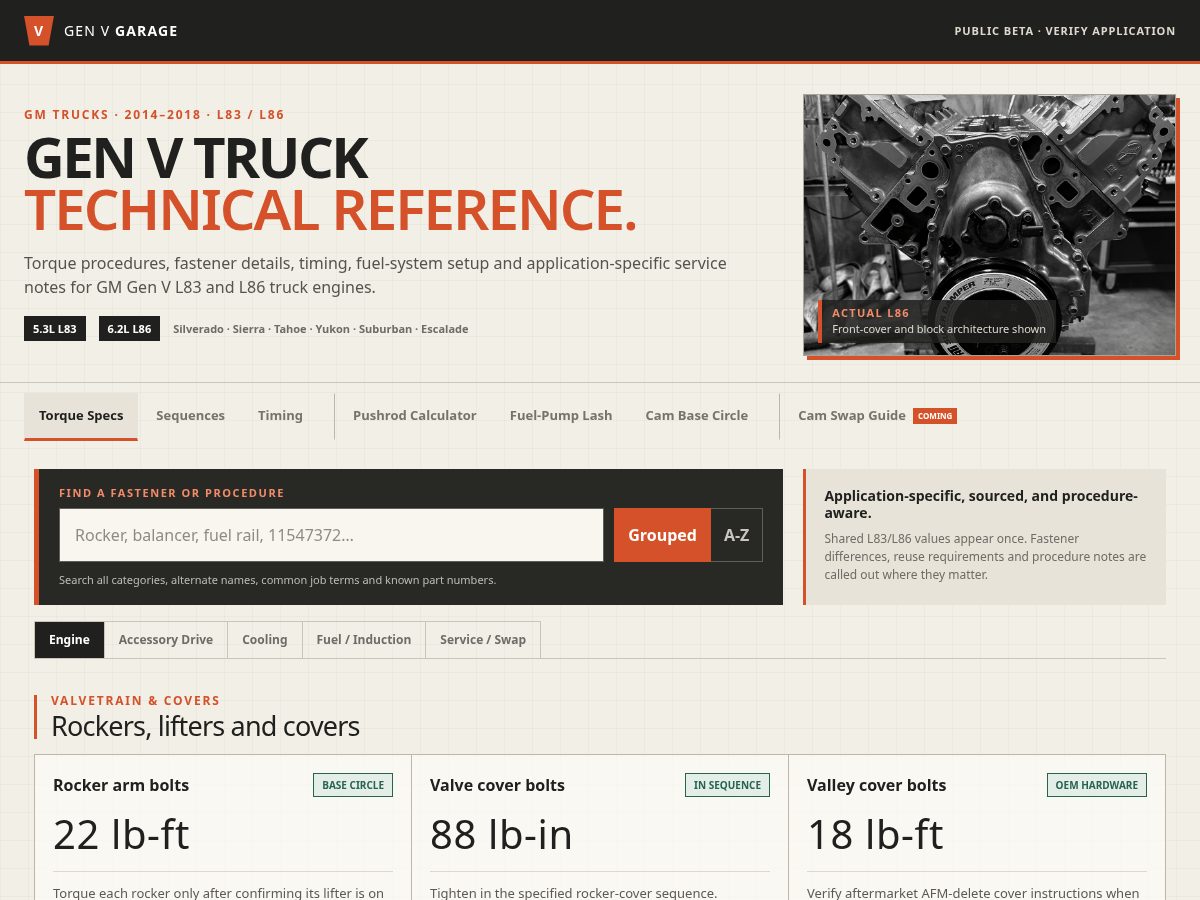
Task: Click the Application-specific, sourced info heading
Action: (981, 504)
